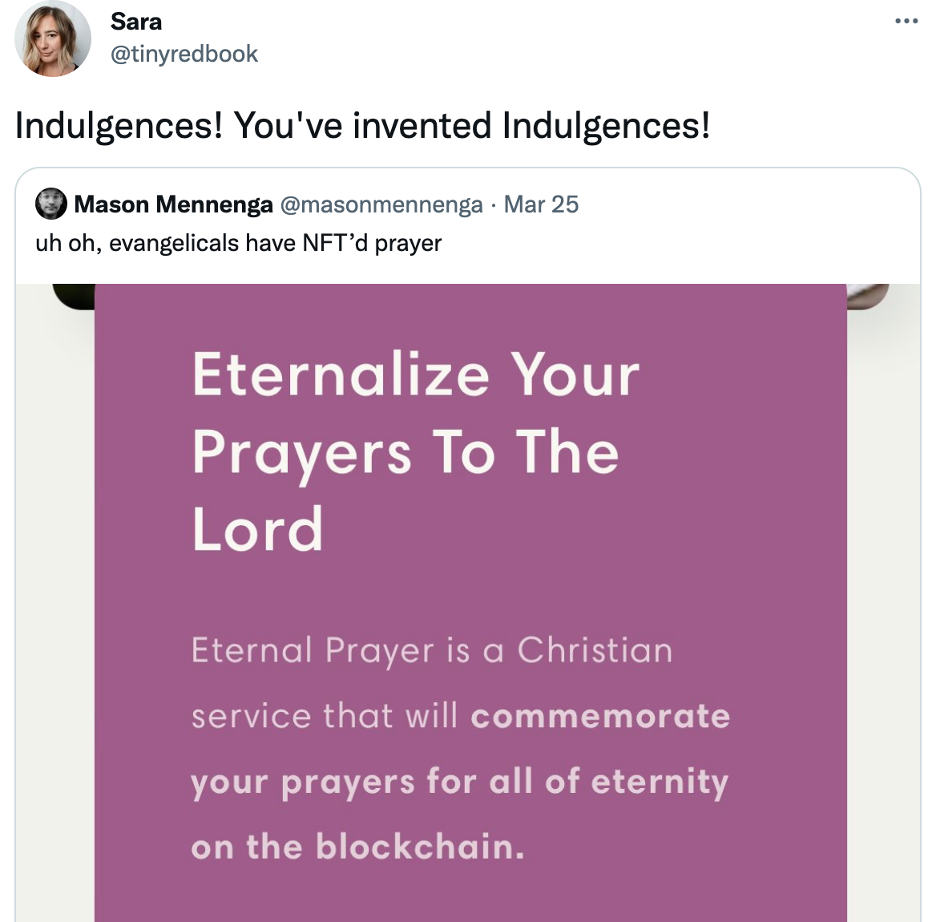Click the @masonmennenga handle
Screen dimensions: 936x922
coord(381,205)
